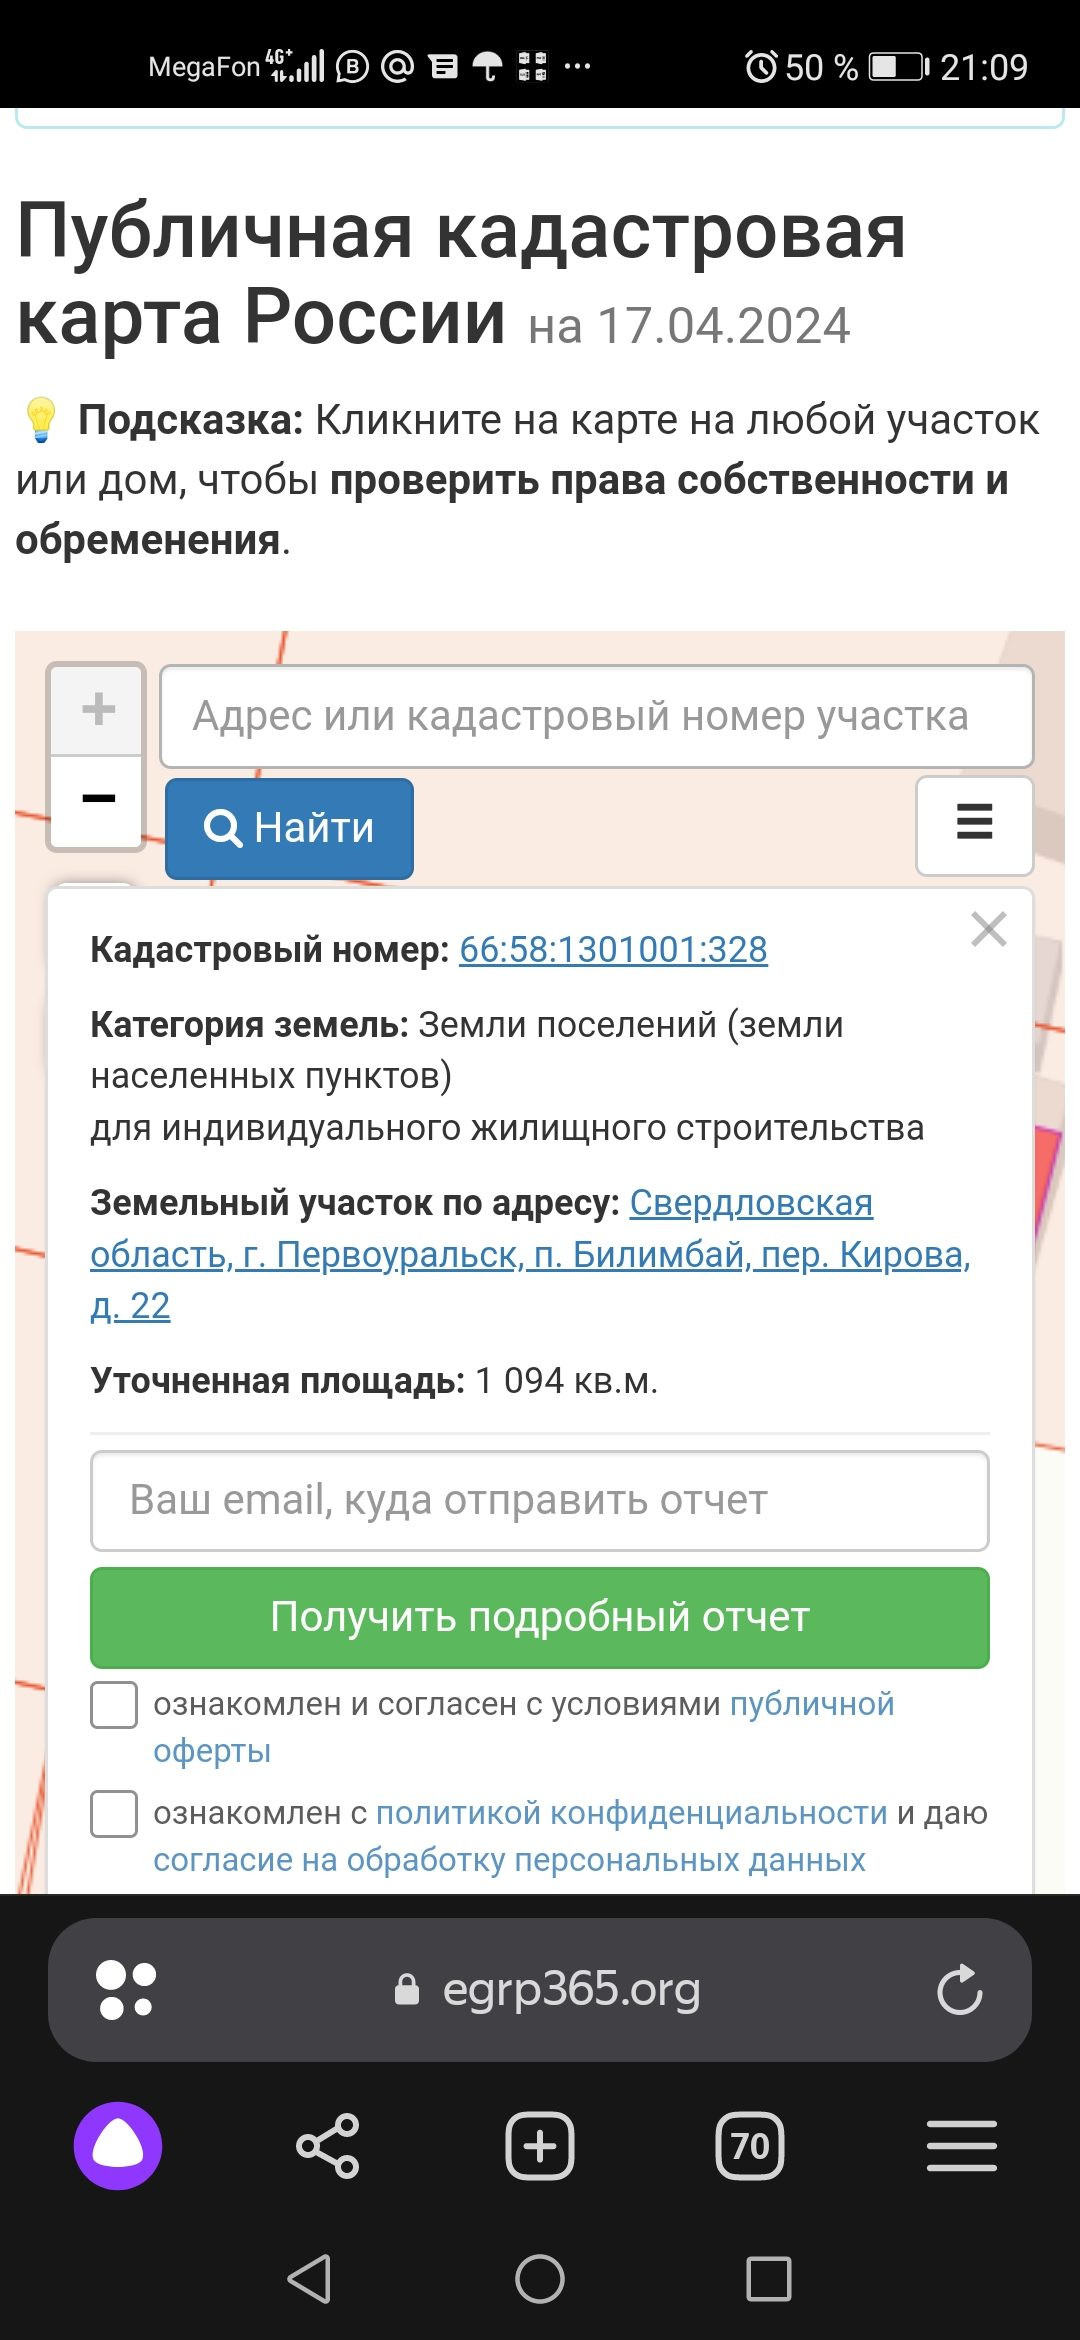Screen dimensions: 1080x2340
Task: Open a new browser tab
Action: tap(540, 2146)
